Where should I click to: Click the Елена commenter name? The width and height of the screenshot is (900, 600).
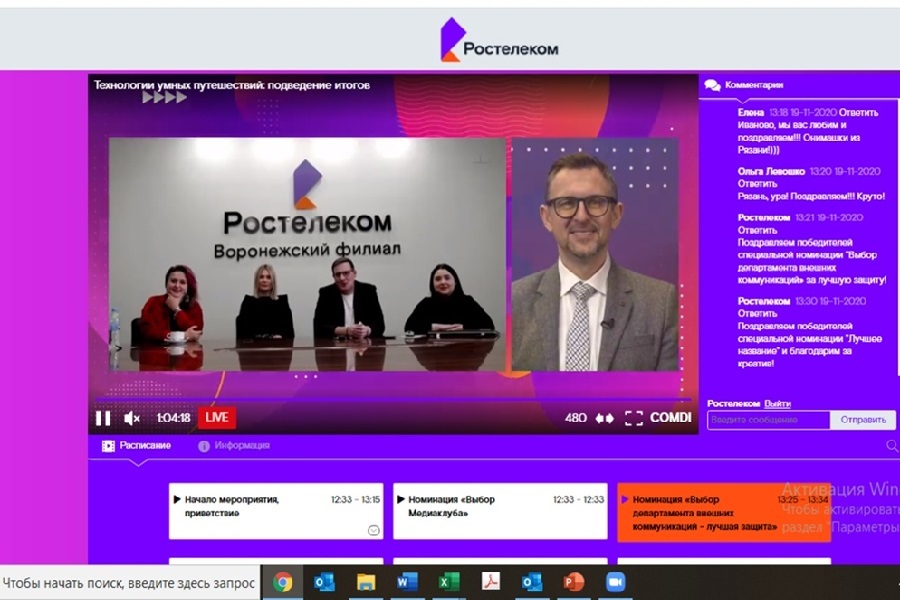(x=751, y=113)
